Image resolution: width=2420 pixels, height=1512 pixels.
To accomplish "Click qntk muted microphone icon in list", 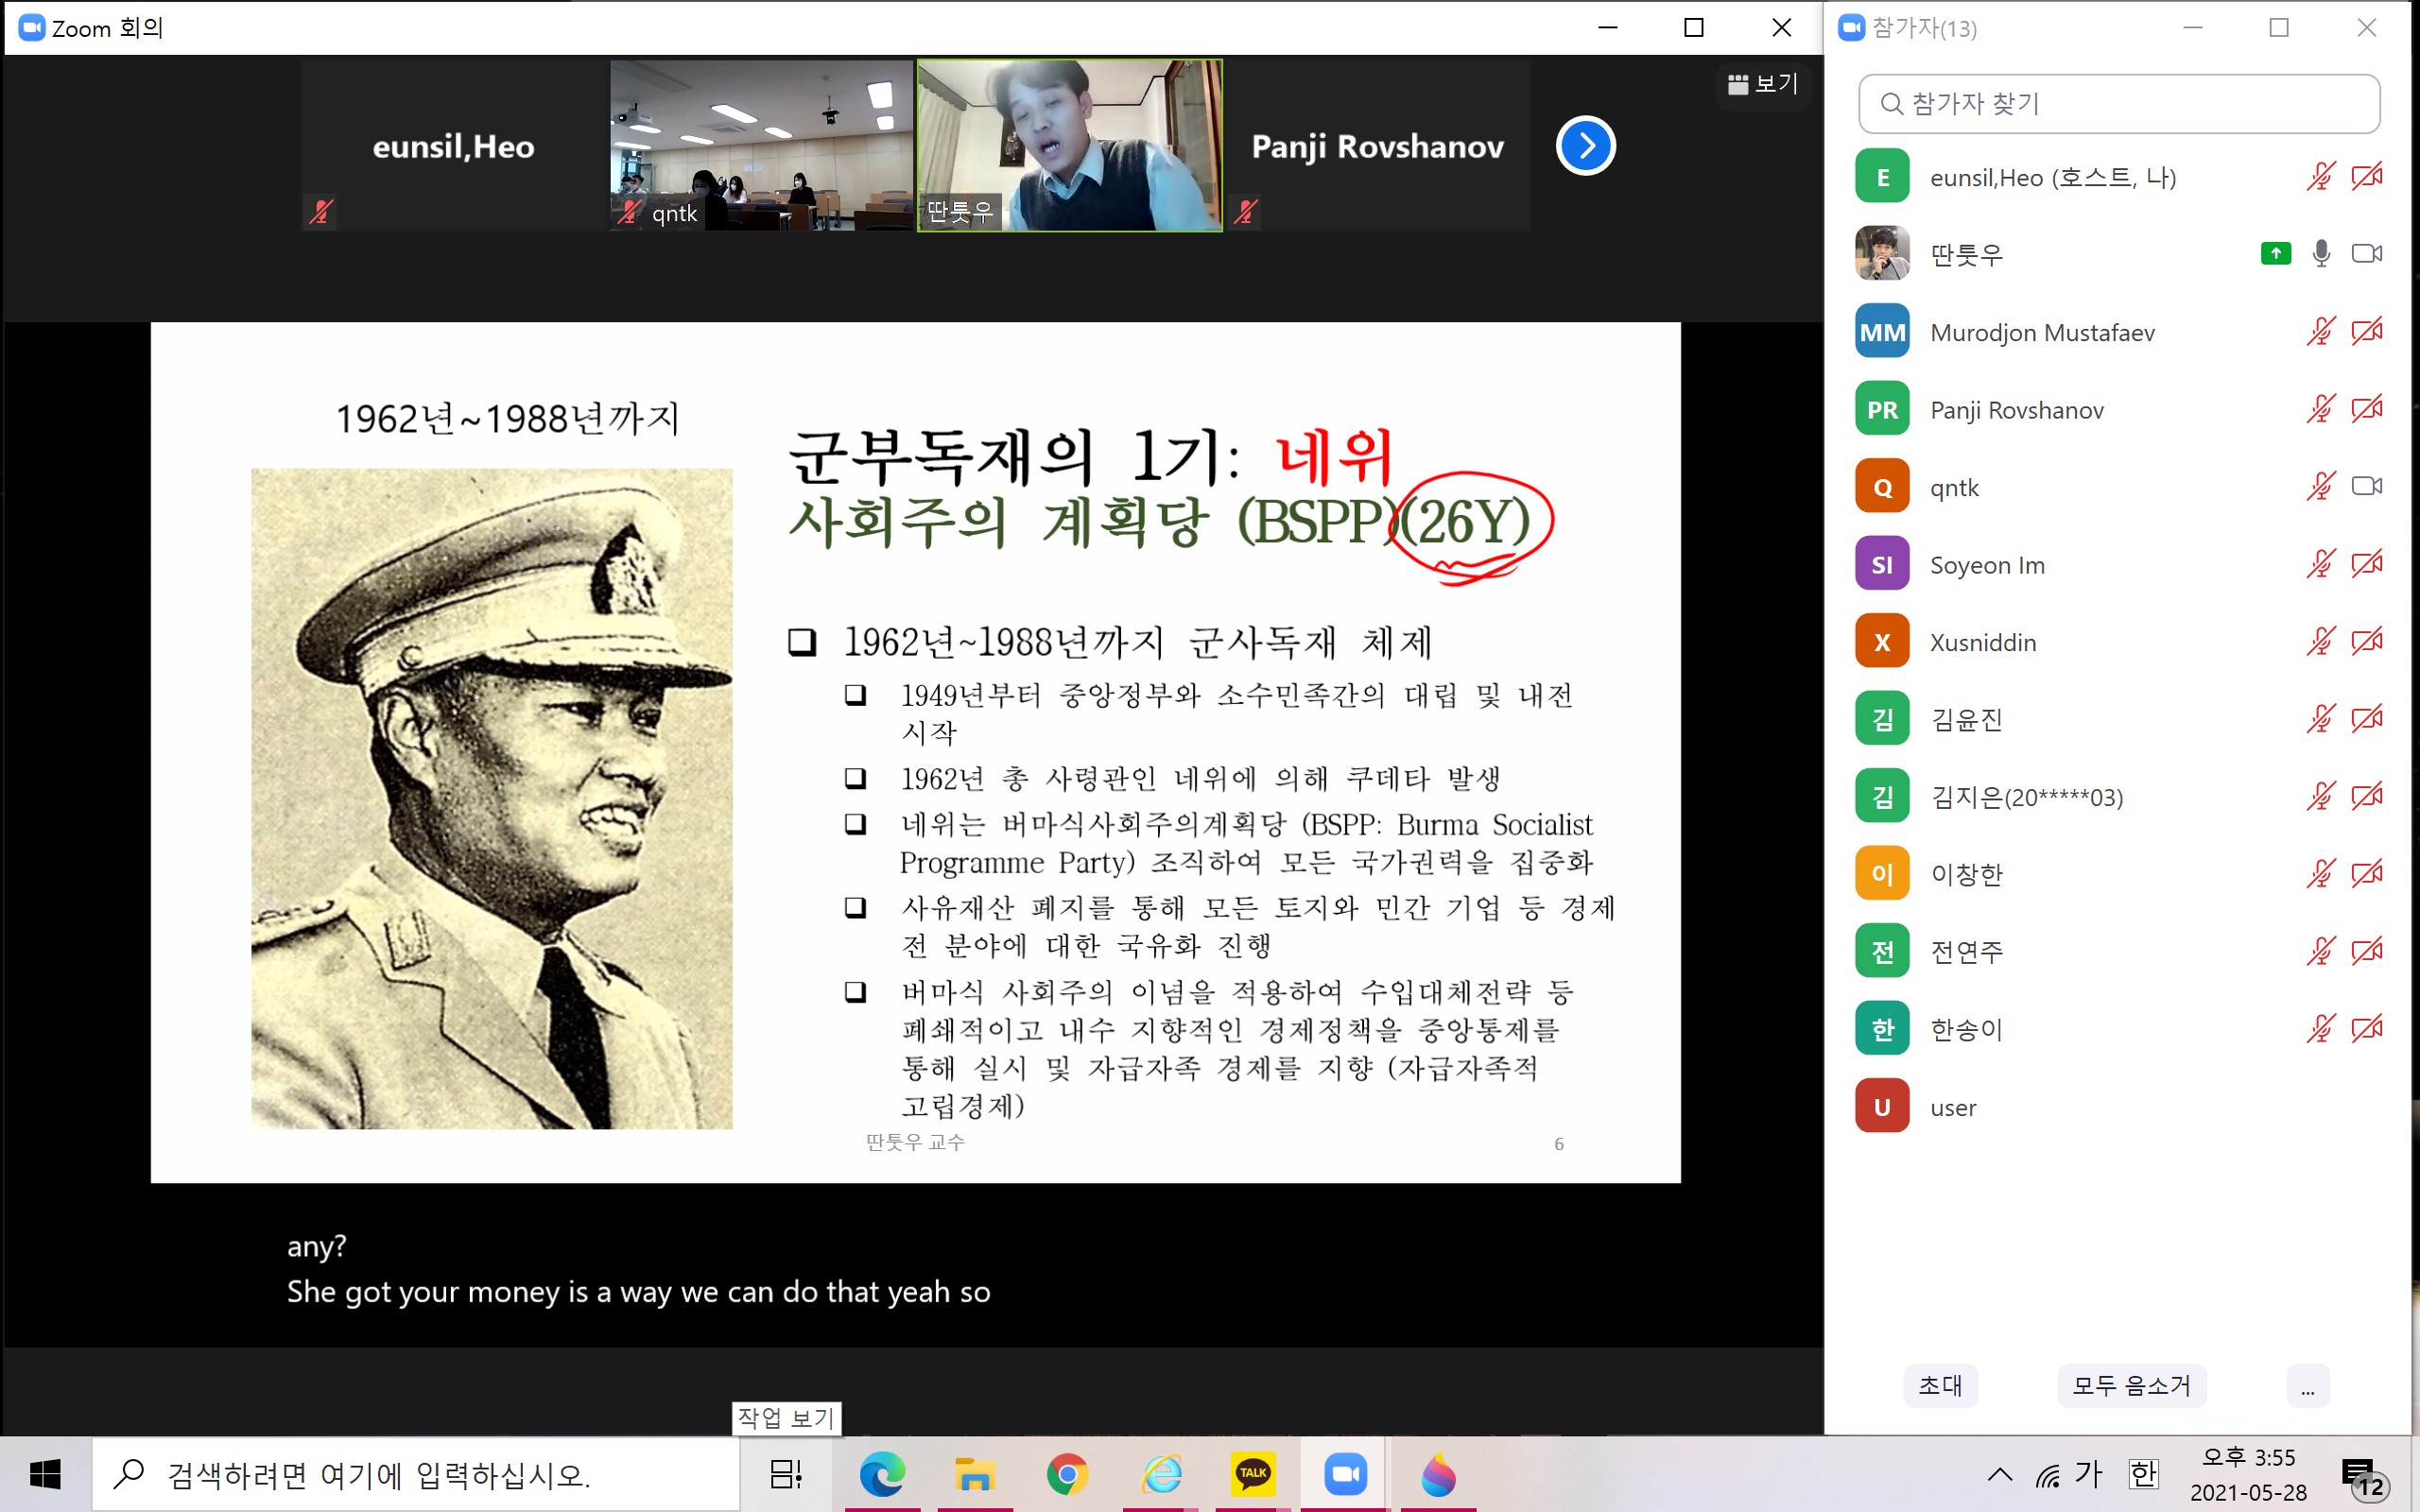I will click(2320, 487).
